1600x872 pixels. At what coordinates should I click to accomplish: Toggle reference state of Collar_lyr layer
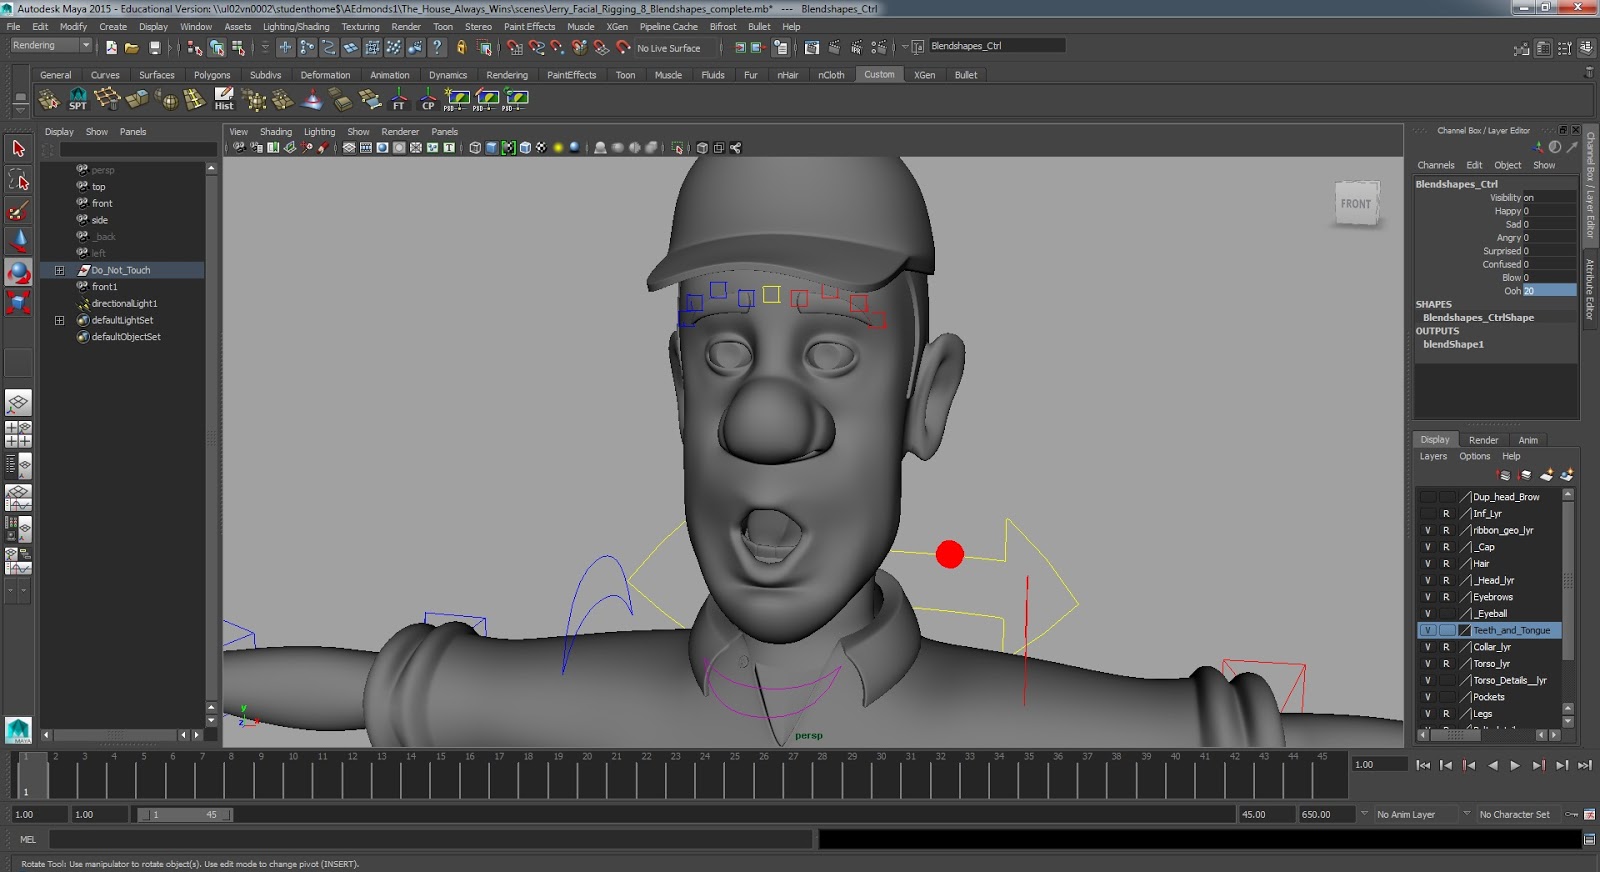coord(1446,647)
